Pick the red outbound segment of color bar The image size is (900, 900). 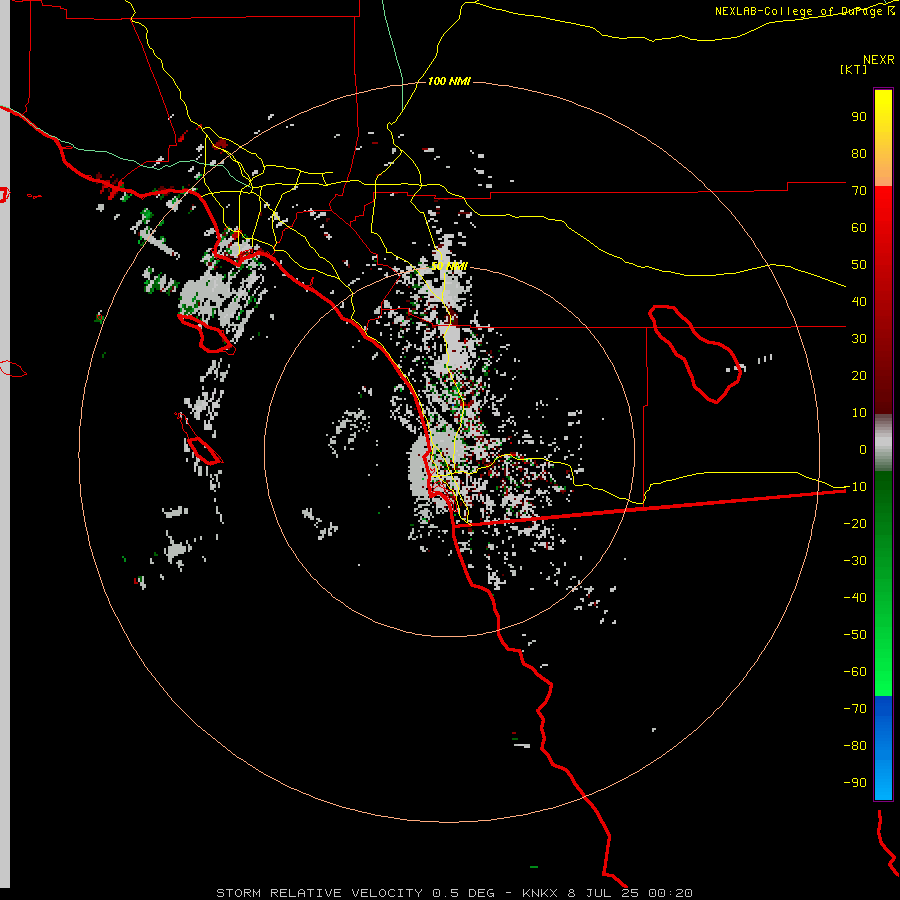883,300
